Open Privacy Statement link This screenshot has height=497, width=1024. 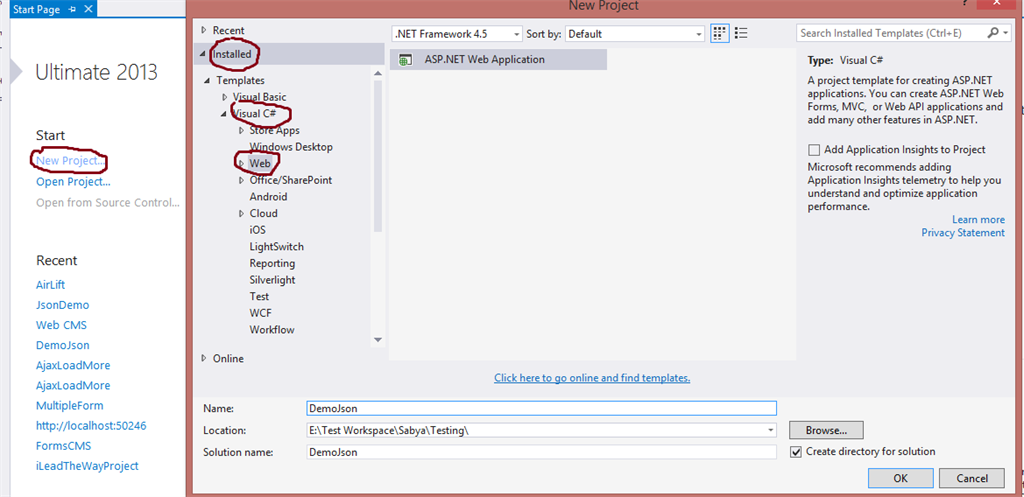click(x=963, y=232)
